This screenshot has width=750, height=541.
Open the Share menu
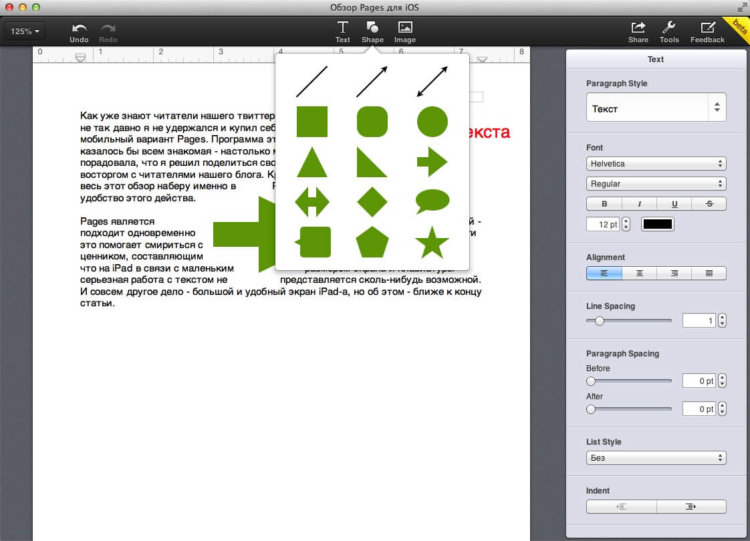tap(639, 32)
